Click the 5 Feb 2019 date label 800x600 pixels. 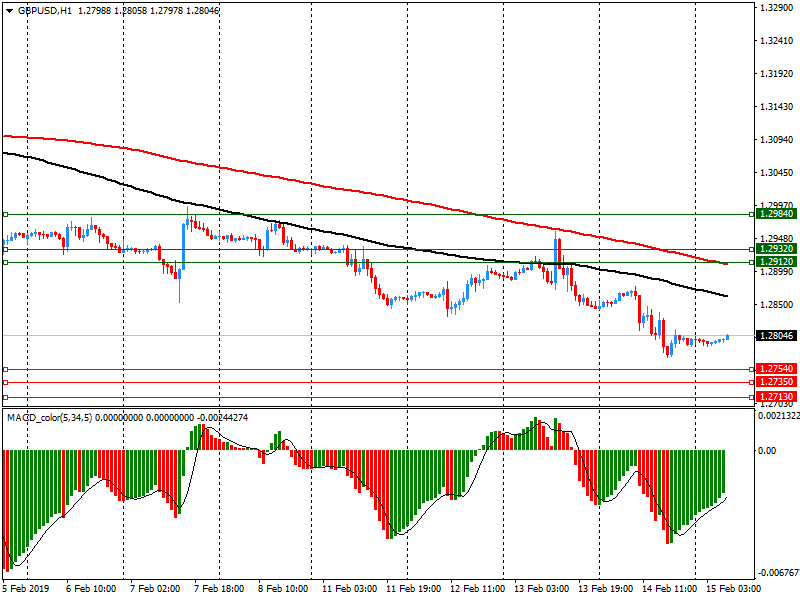click(24, 589)
